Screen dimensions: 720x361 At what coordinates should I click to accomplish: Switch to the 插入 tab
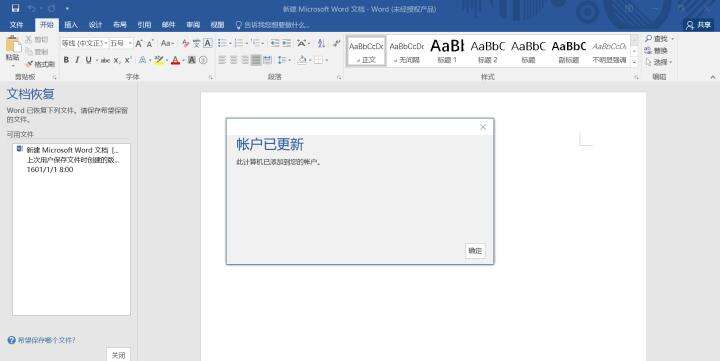(71, 25)
